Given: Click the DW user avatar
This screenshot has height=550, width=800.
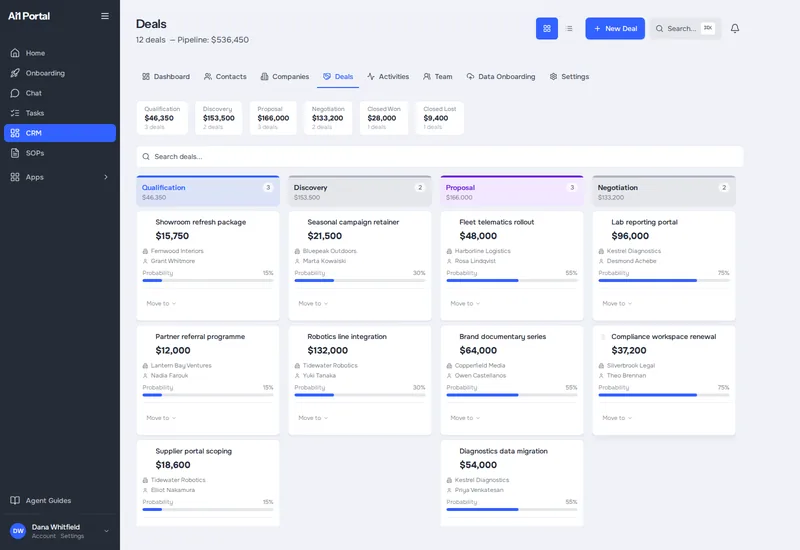Looking at the screenshot, I should (18, 531).
